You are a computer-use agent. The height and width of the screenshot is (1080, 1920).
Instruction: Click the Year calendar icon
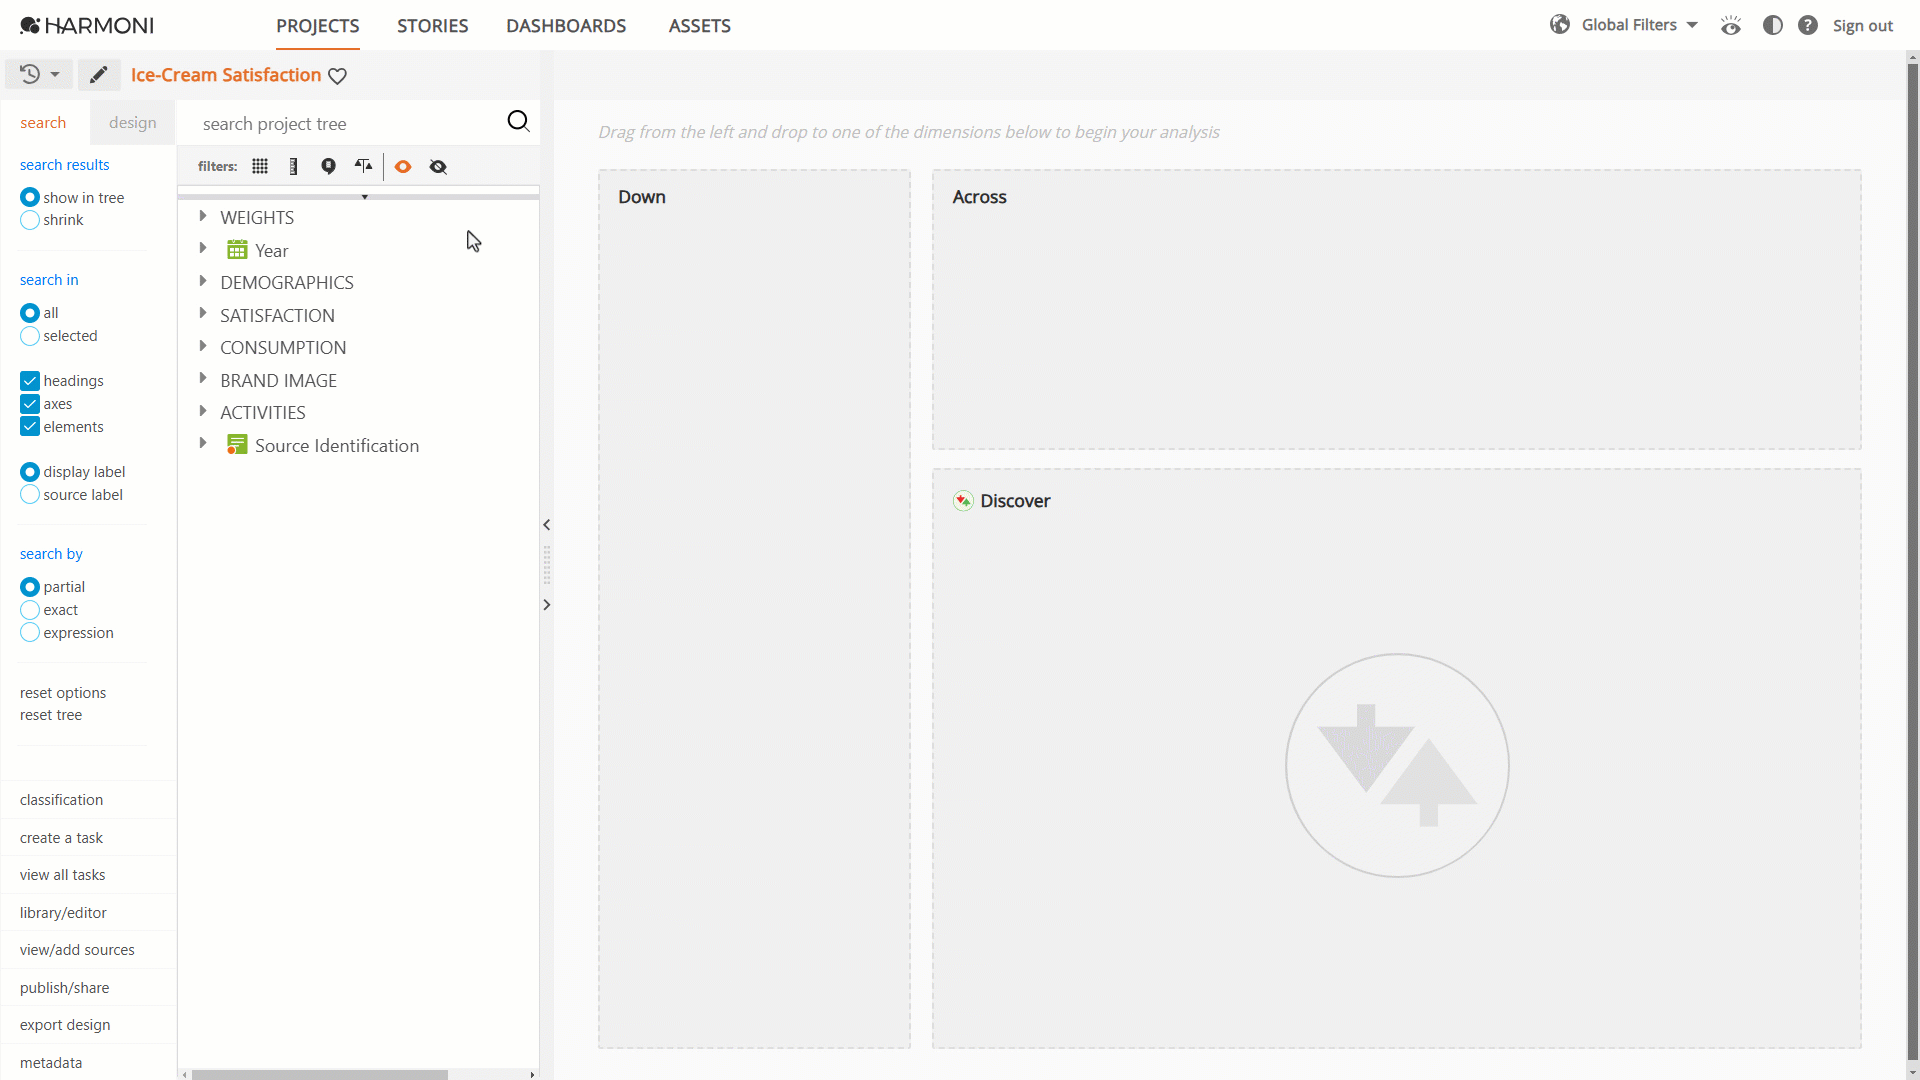[237, 250]
